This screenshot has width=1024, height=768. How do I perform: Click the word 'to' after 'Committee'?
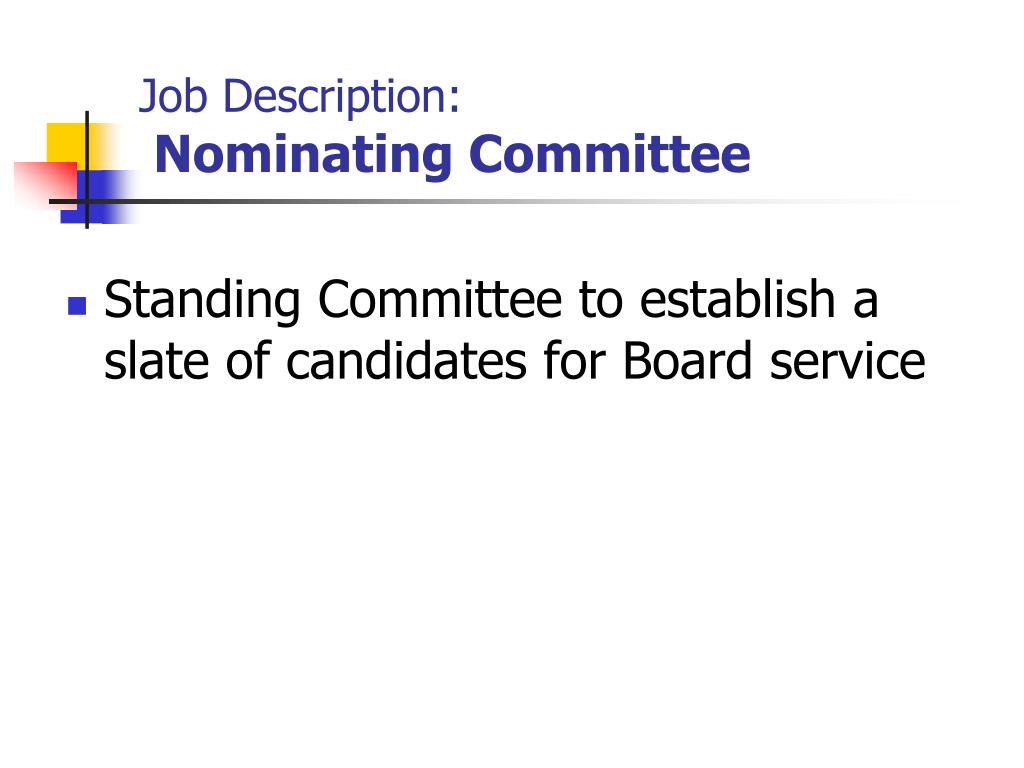[600, 300]
